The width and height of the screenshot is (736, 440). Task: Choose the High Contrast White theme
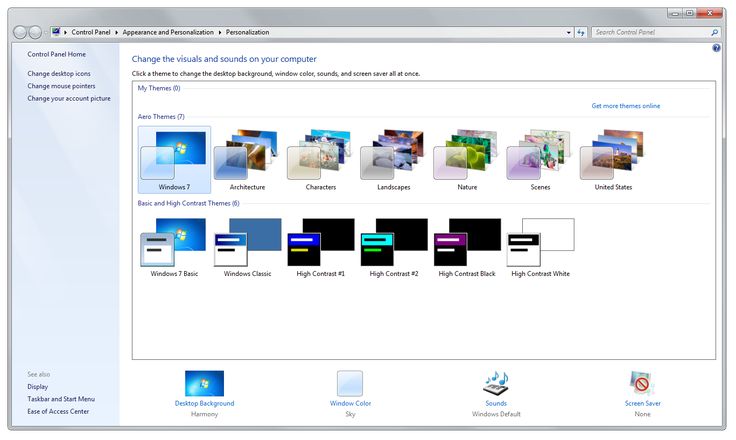[x=540, y=247]
